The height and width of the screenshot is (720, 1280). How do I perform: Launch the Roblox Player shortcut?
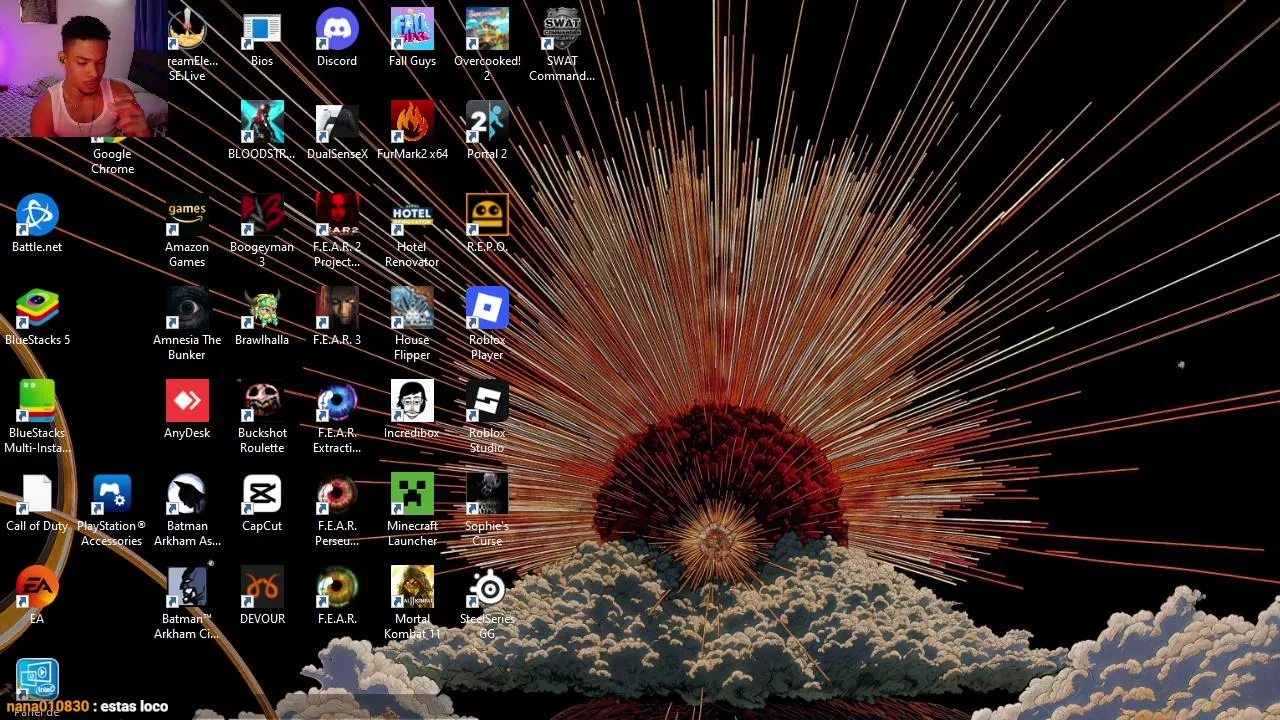tap(487, 325)
